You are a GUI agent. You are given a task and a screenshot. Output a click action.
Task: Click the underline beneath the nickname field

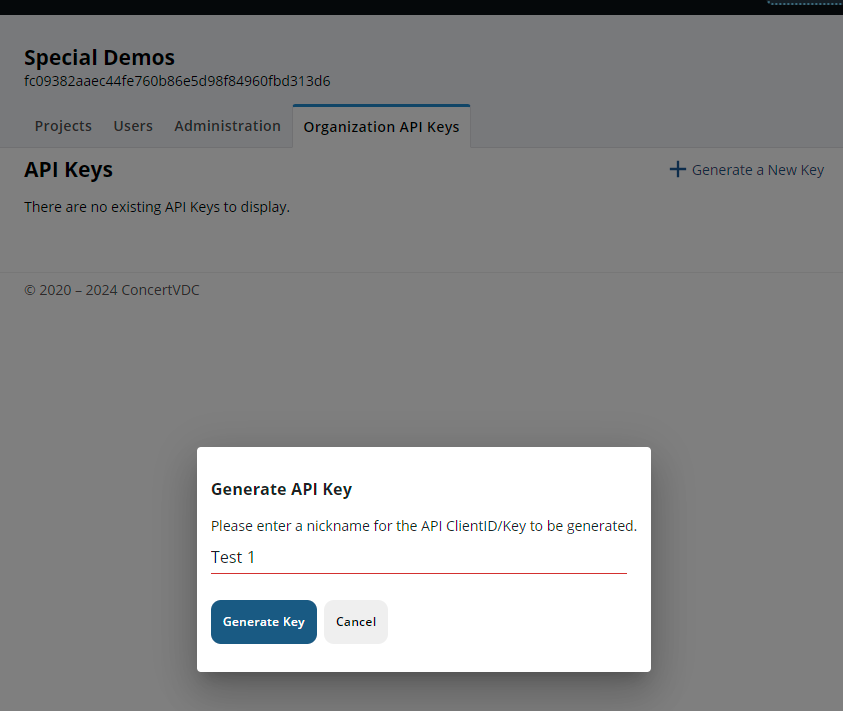(418, 573)
